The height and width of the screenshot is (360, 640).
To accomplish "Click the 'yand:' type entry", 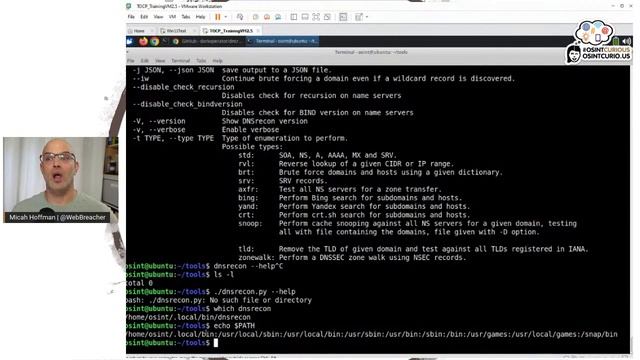I will (248, 206).
